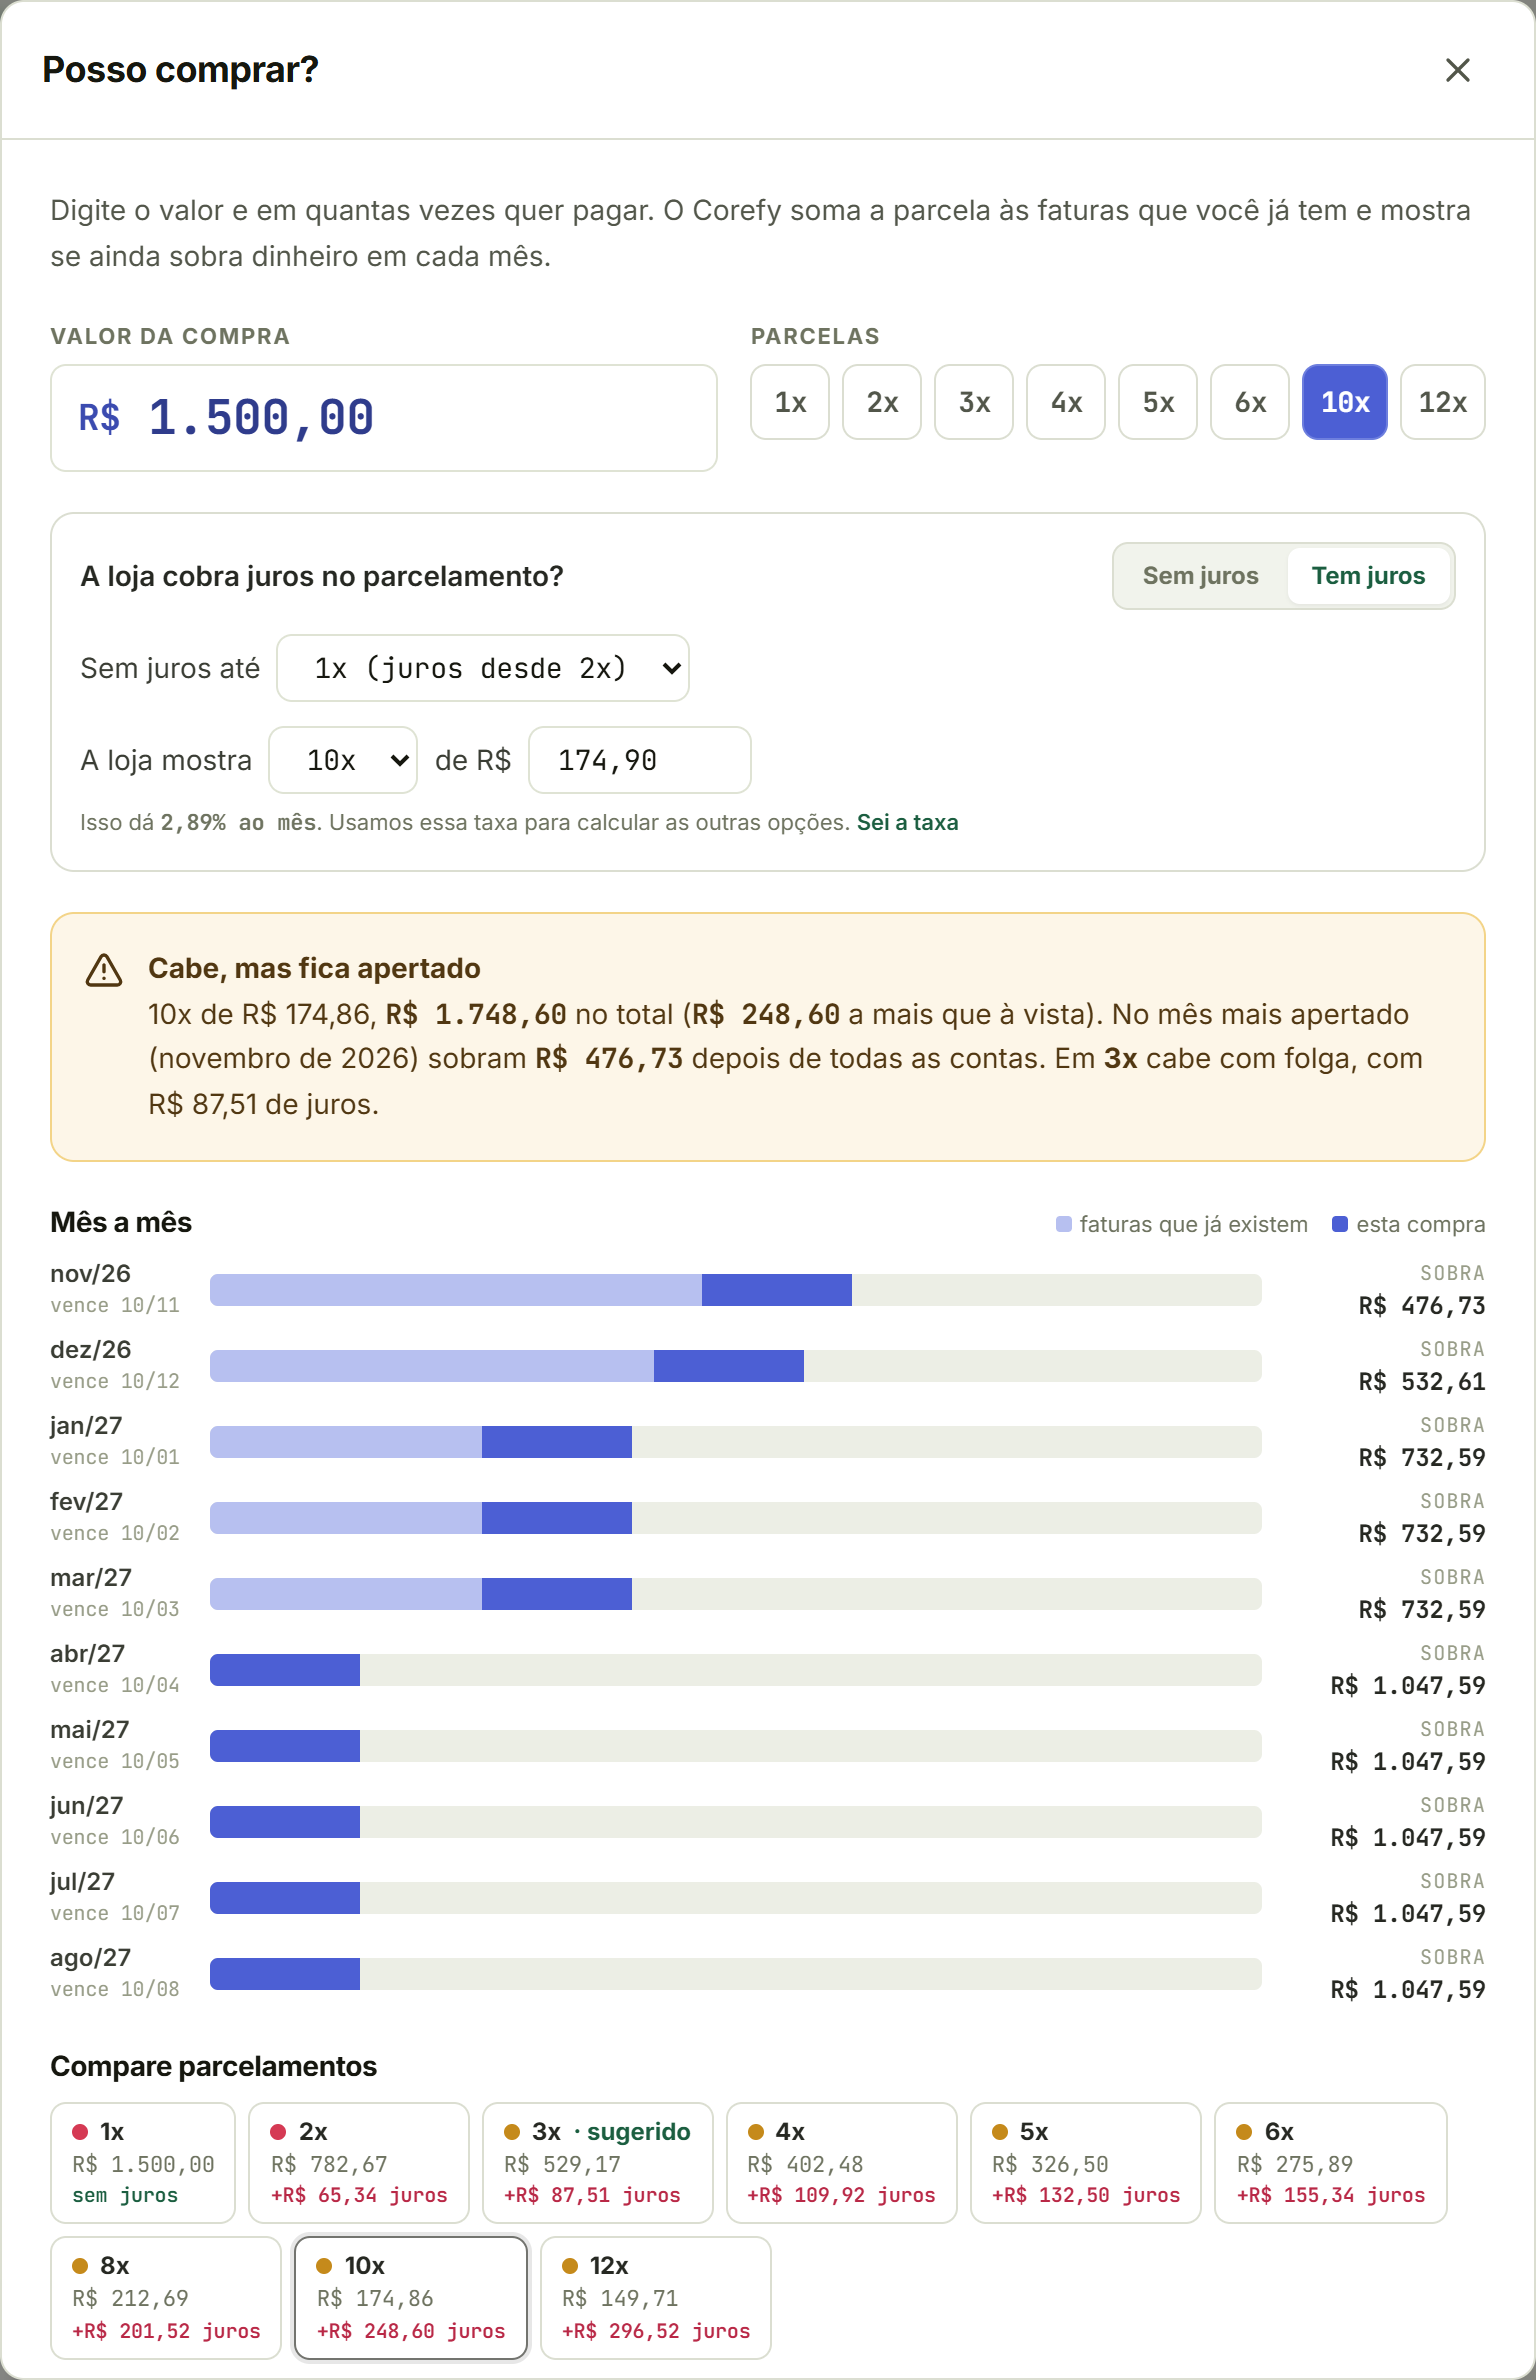The width and height of the screenshot is (1536, 2380).
Task: Select the 12x comparison card
Action: [x=656, y=2297]
